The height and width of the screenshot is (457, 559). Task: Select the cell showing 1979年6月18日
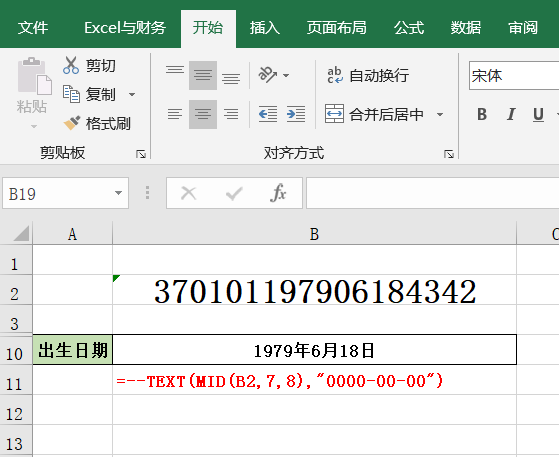[314, 350]
